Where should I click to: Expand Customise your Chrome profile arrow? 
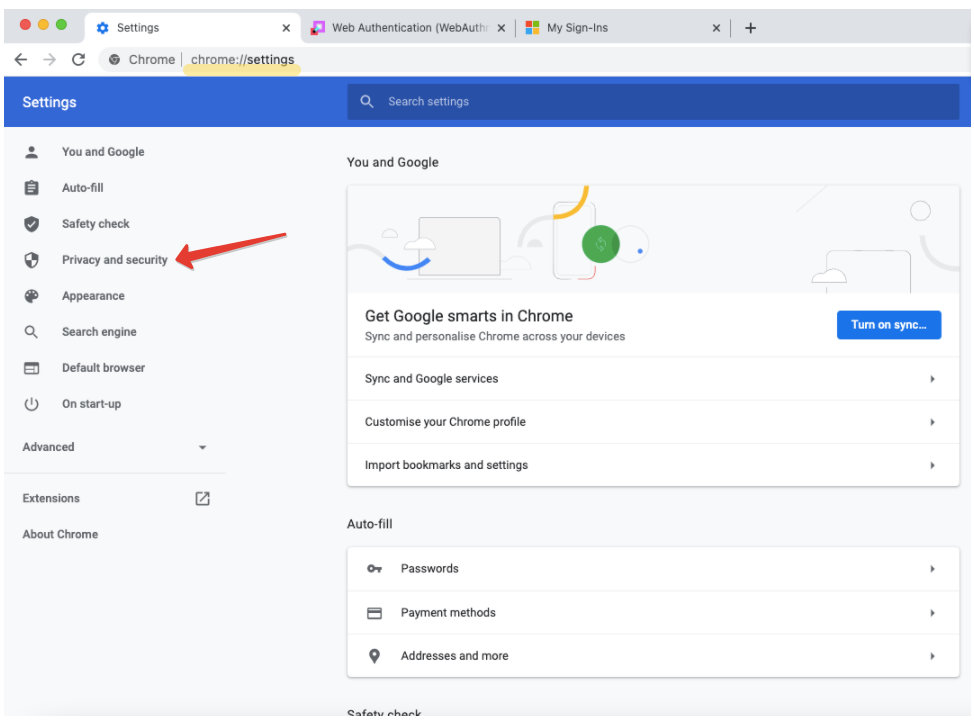coord(932,422)
